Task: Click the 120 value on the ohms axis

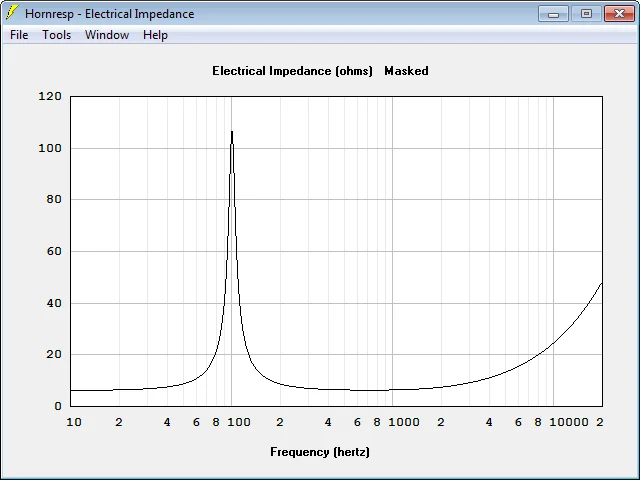Action: [50, 96]
